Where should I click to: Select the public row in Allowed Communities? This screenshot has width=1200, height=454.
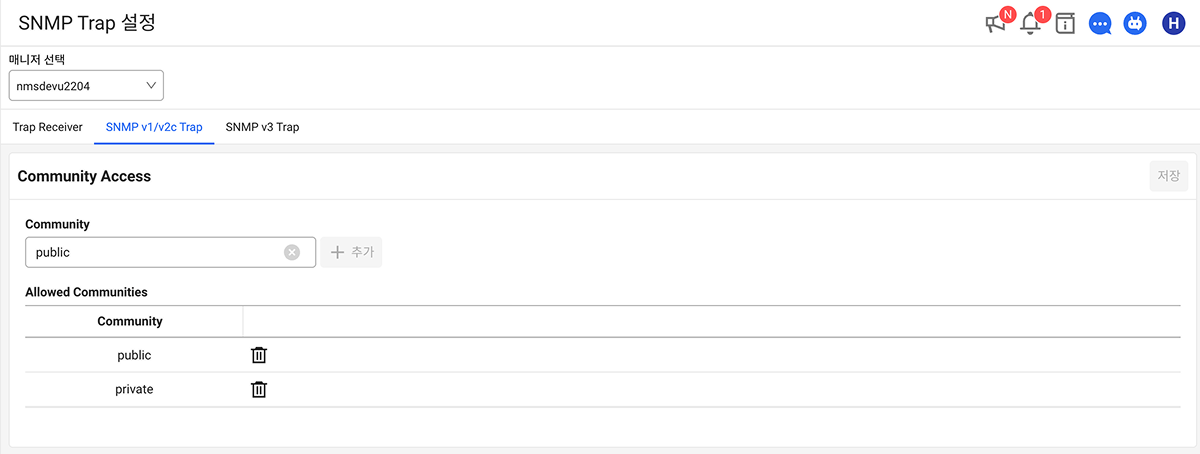[134, 355]
